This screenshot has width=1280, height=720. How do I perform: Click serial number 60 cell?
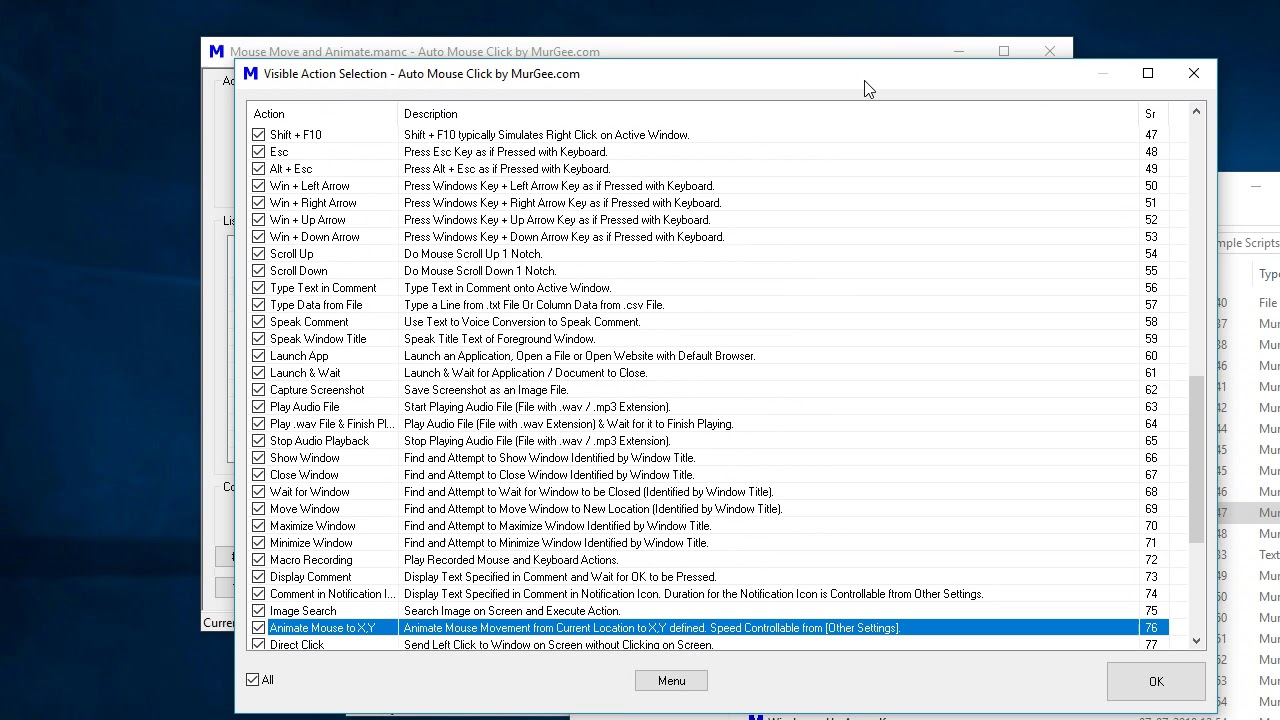coord(1151,356)
